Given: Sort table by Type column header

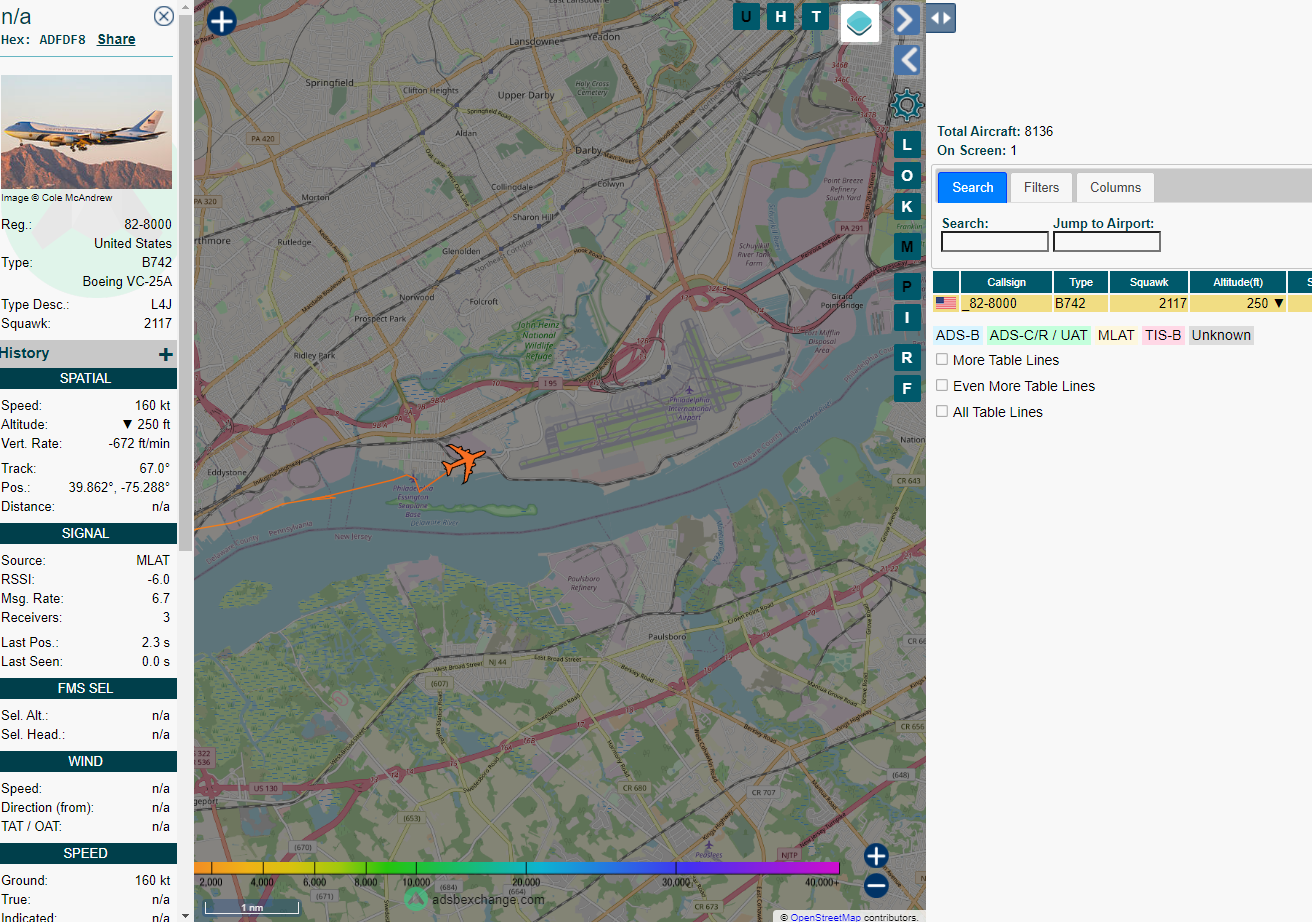Looking at the screenshot, I should (1081, 282).
